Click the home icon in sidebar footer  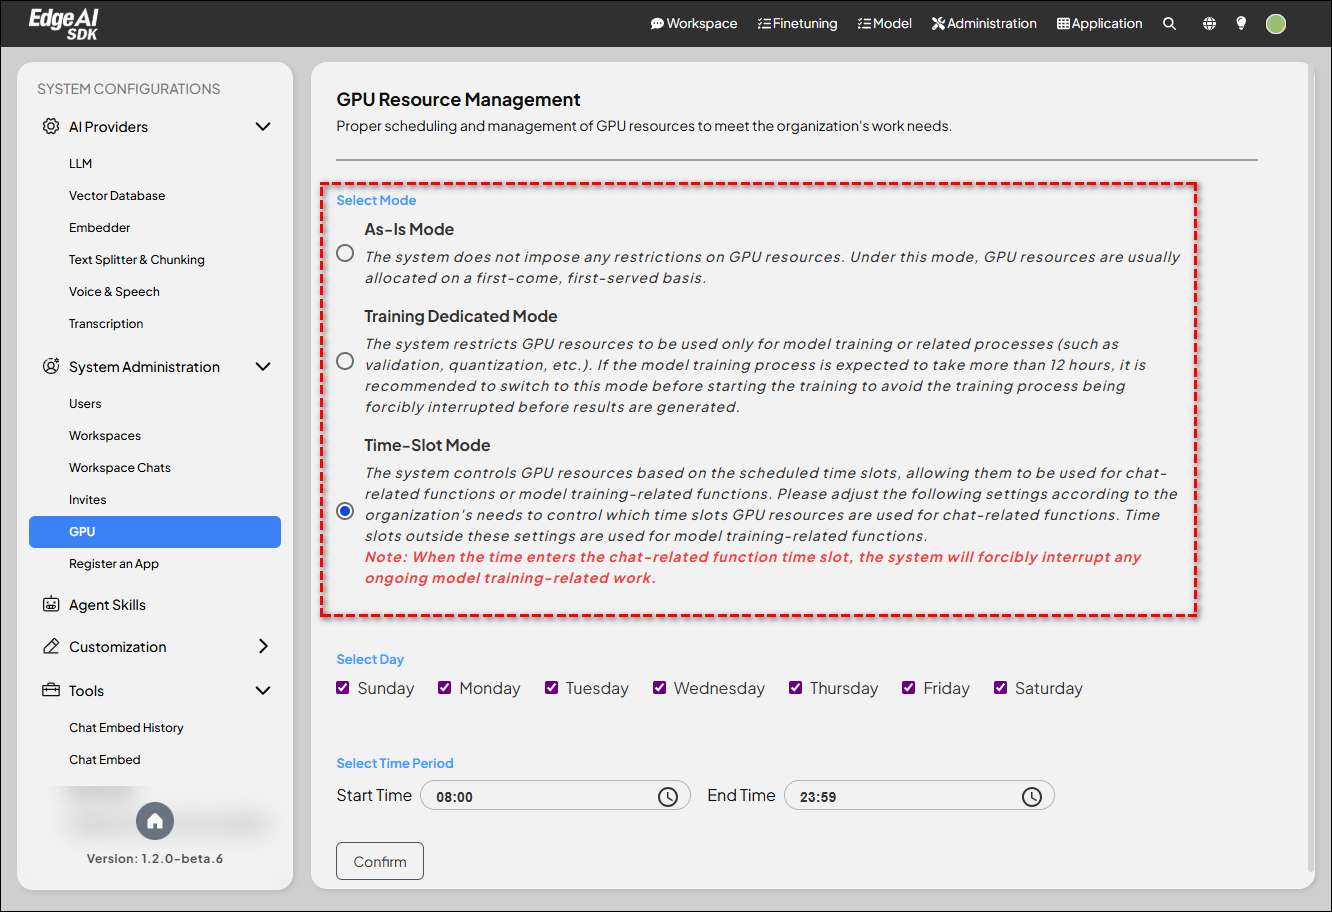click(155, 821)
